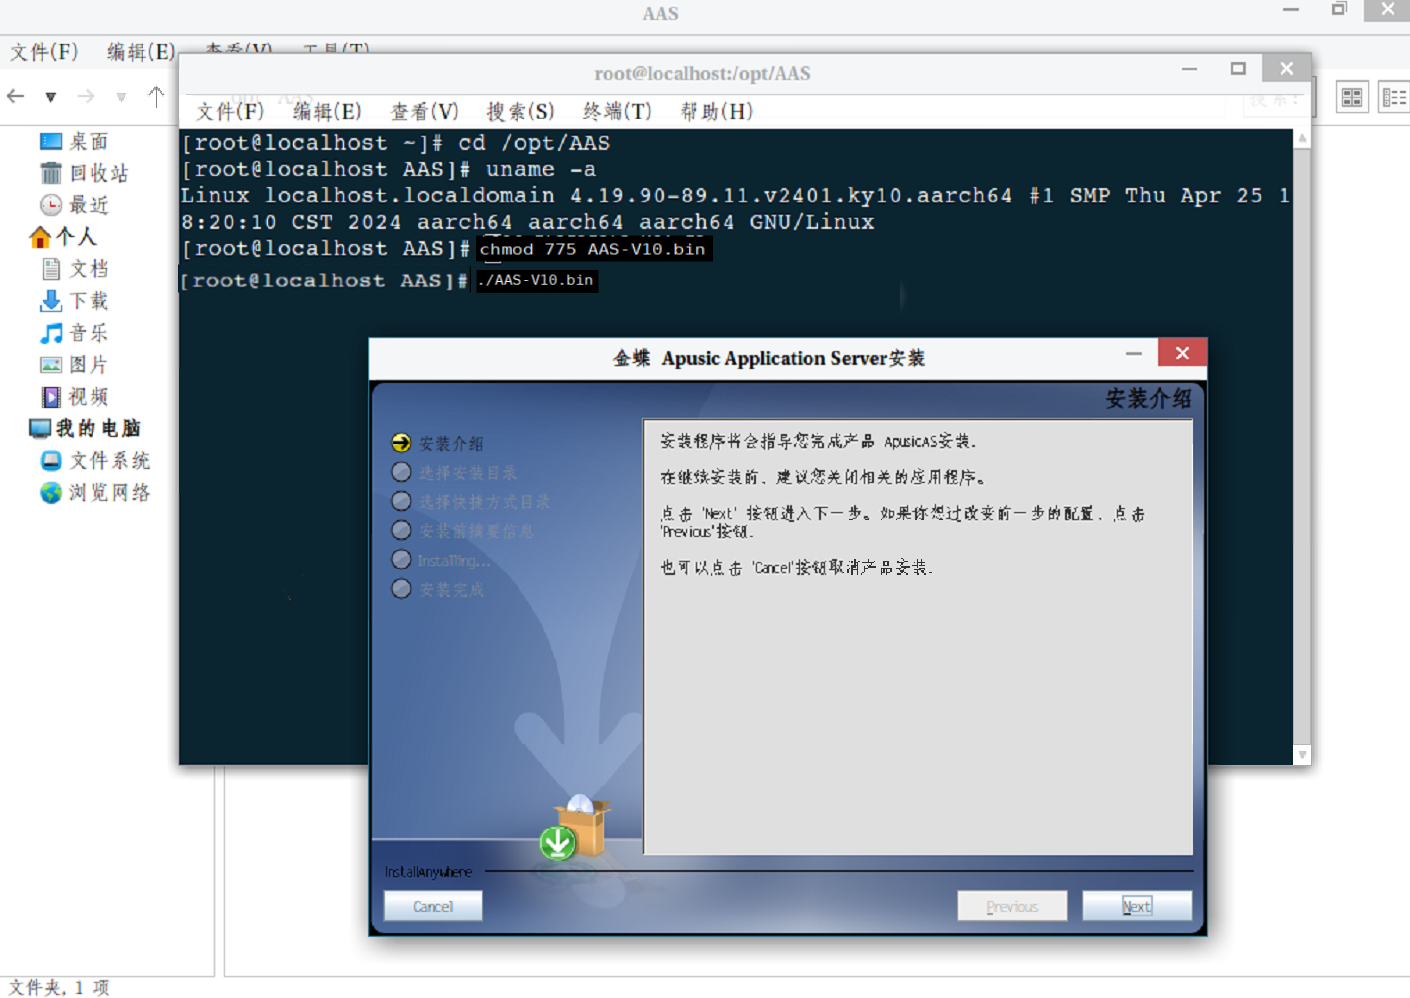The image size is (1410, 998).
Task: Open the Recycle Bin (回收站) icon
Action: [51, 173]
